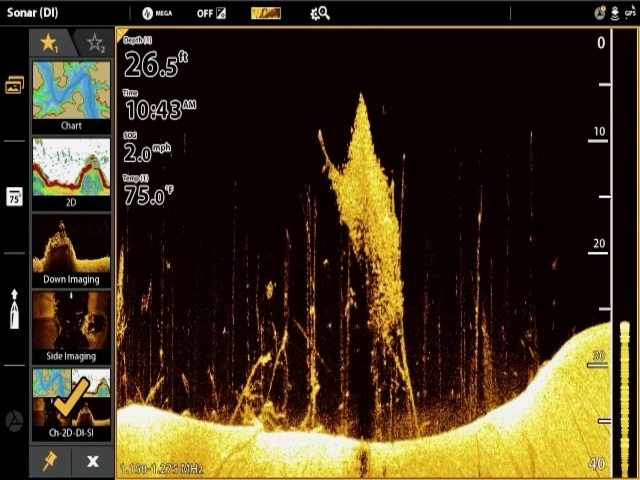640x480 pixels.
Task: Click the GPS status icon
Action: (630, 13)
